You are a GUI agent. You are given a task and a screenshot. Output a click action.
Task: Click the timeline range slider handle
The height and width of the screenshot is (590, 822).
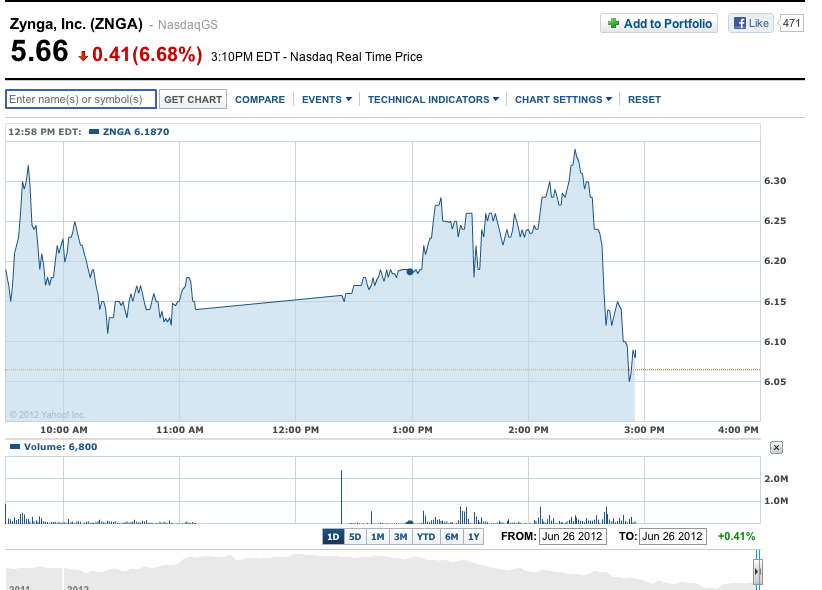(x=758, y=572)
